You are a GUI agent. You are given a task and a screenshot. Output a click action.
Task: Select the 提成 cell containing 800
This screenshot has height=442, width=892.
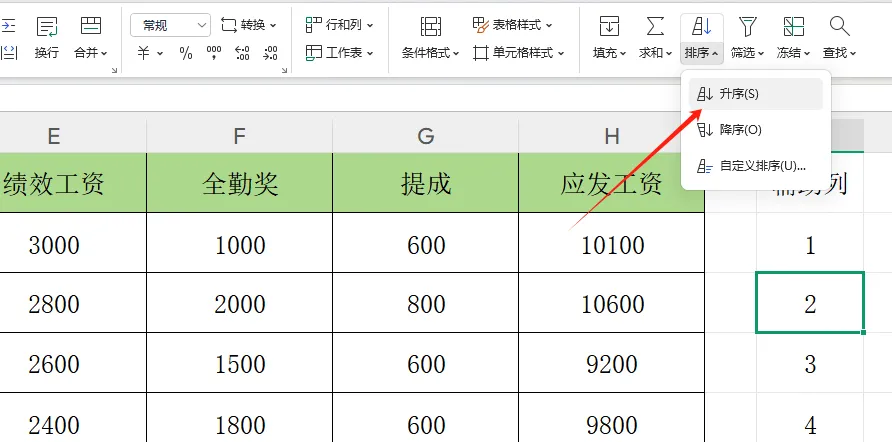click(426, 303)
